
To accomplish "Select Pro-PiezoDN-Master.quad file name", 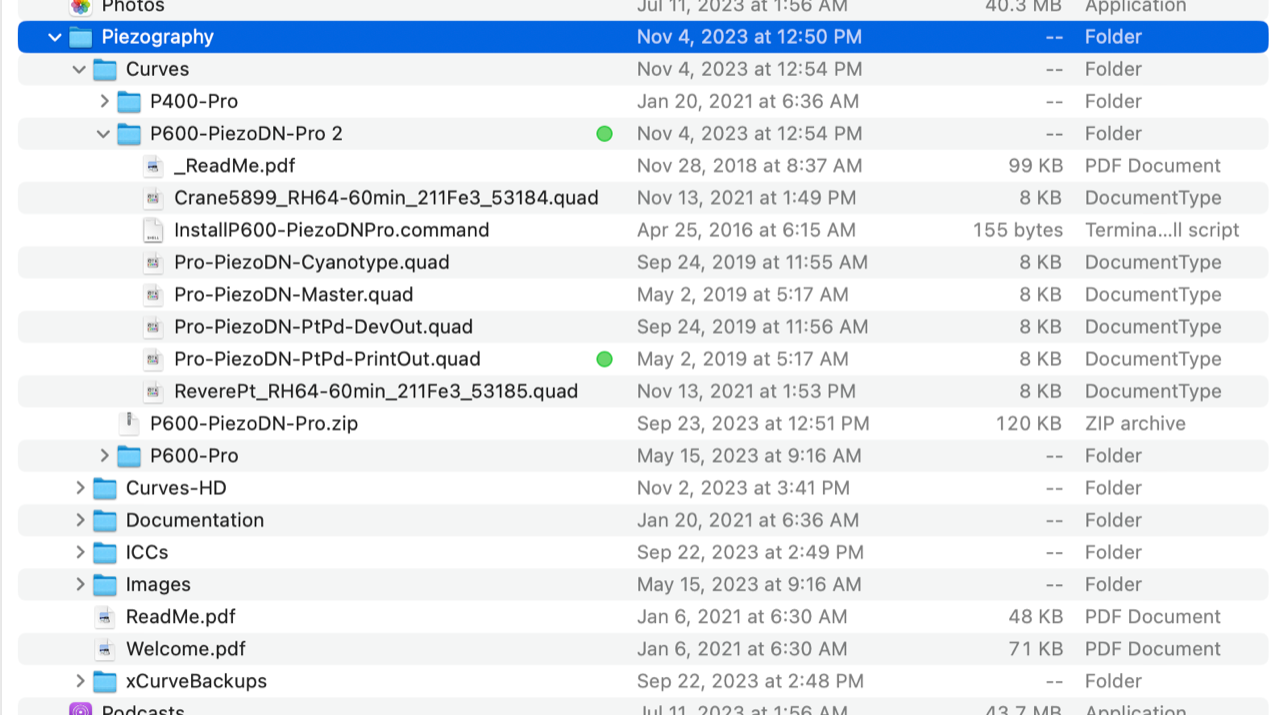I will pyautogui.click(x=294, y=294).
